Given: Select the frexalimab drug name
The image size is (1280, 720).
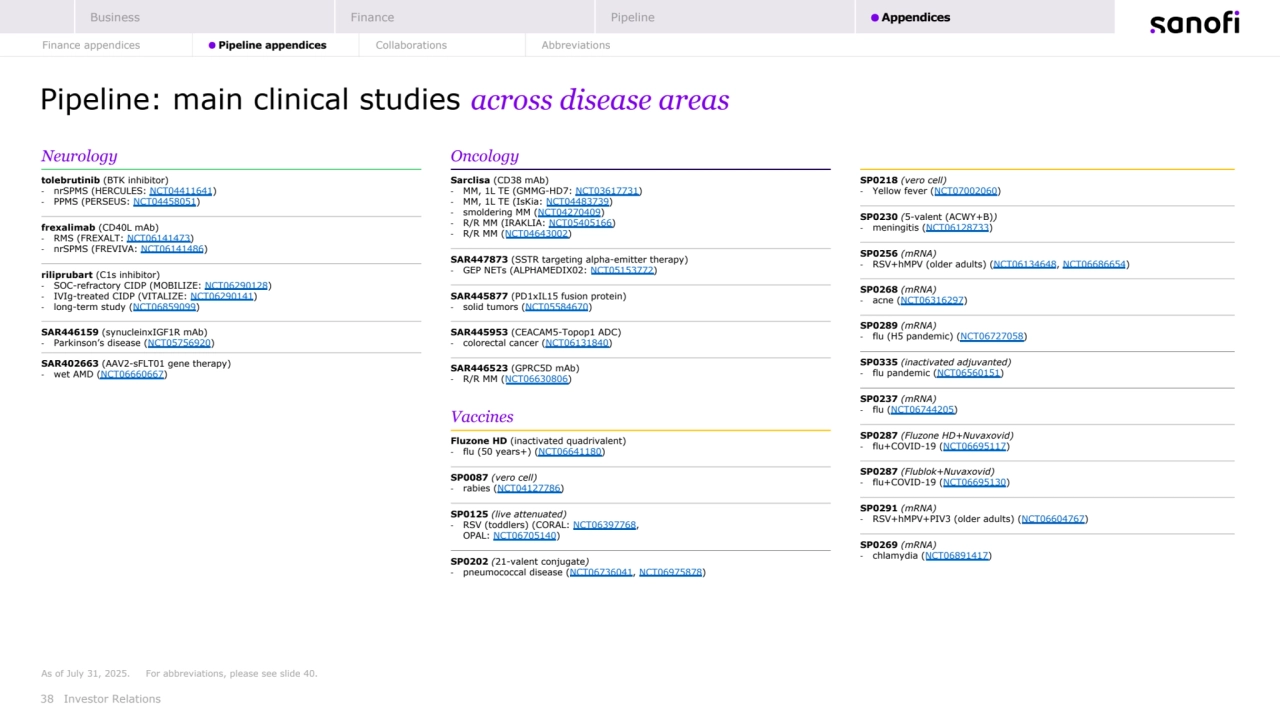Looking at the screenshot, I should pyautogui.click(x=68, y=228).
